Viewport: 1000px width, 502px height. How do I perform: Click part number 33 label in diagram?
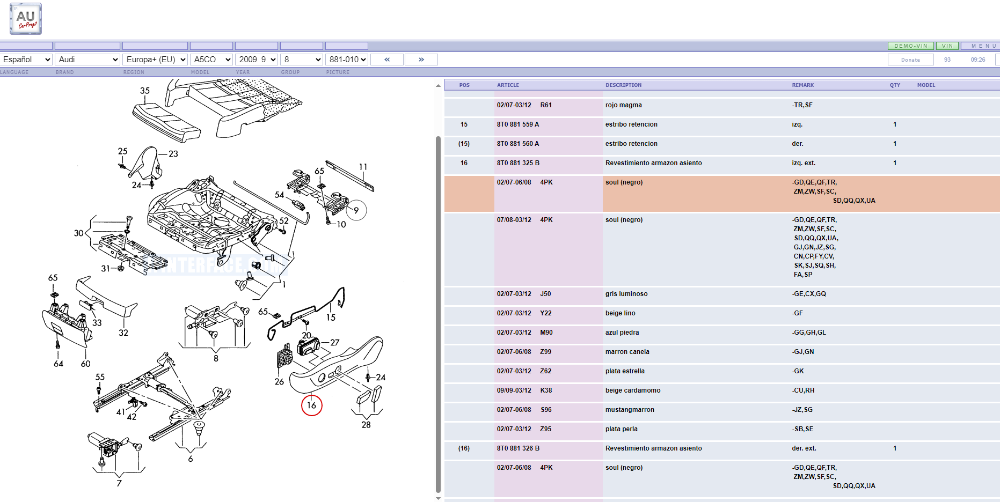pyautogui.click(x=97, y=323)
